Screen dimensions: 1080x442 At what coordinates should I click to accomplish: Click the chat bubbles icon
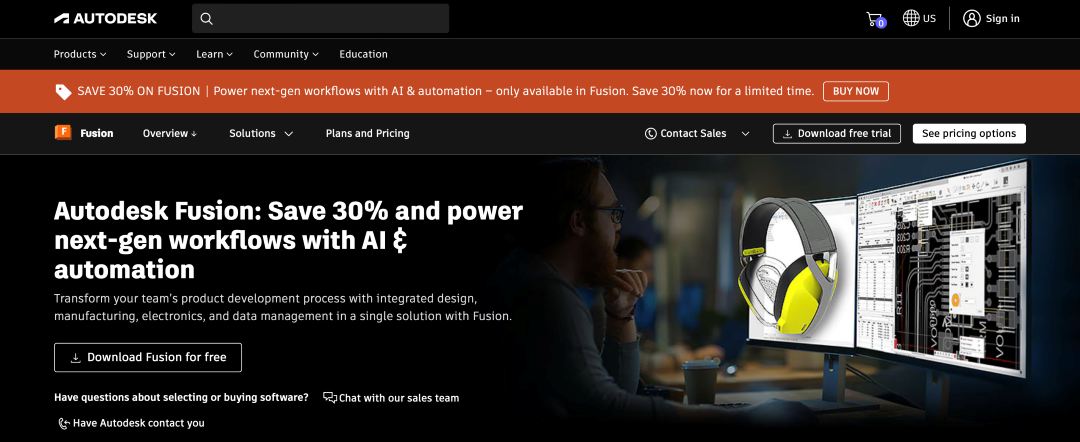coord(330,398)
